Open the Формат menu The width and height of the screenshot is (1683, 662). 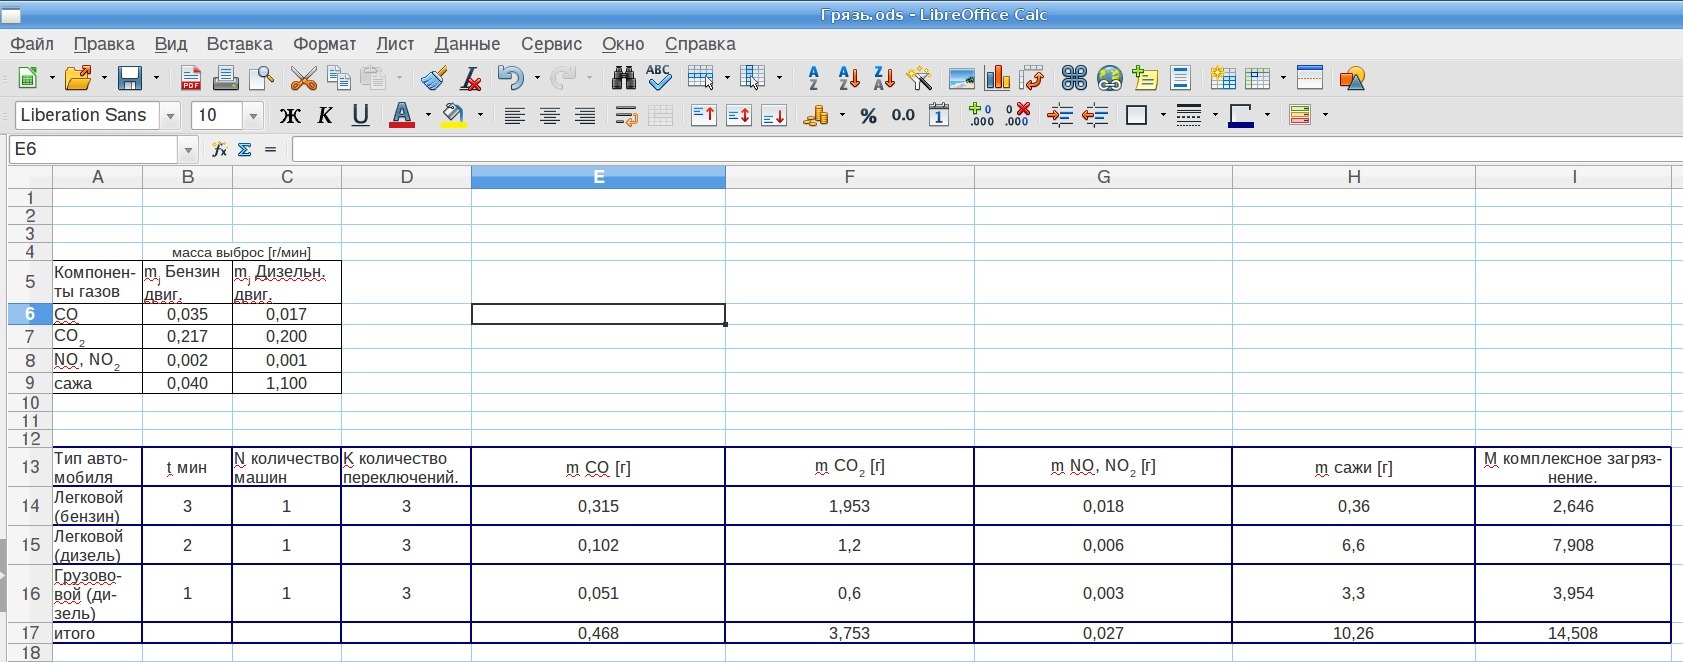click(324, 44)
